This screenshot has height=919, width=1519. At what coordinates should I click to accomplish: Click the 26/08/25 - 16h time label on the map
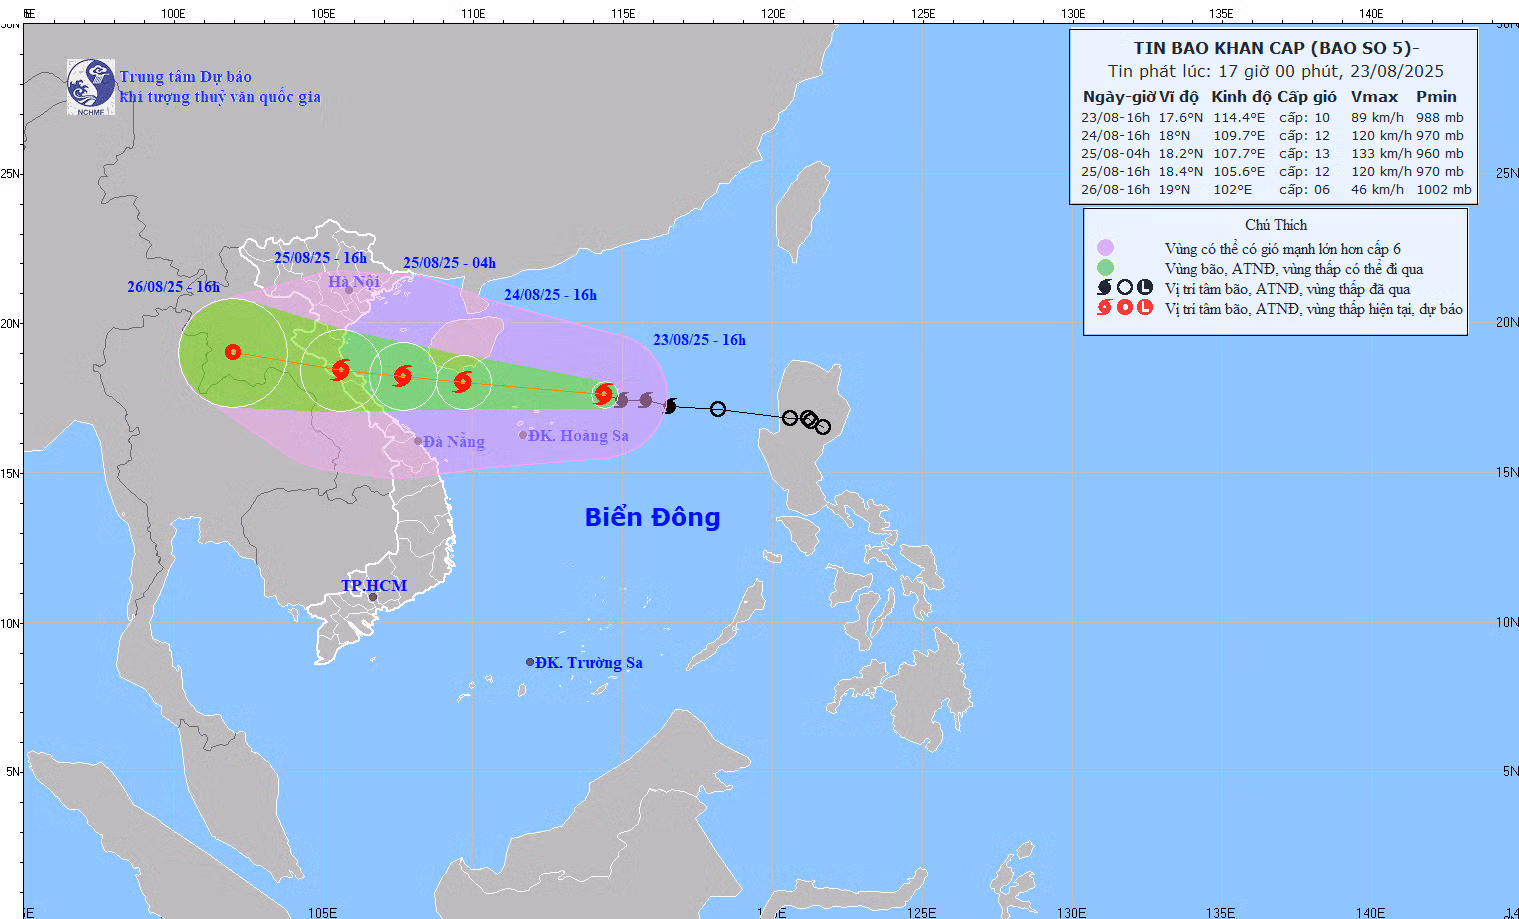tap(173, 287)
